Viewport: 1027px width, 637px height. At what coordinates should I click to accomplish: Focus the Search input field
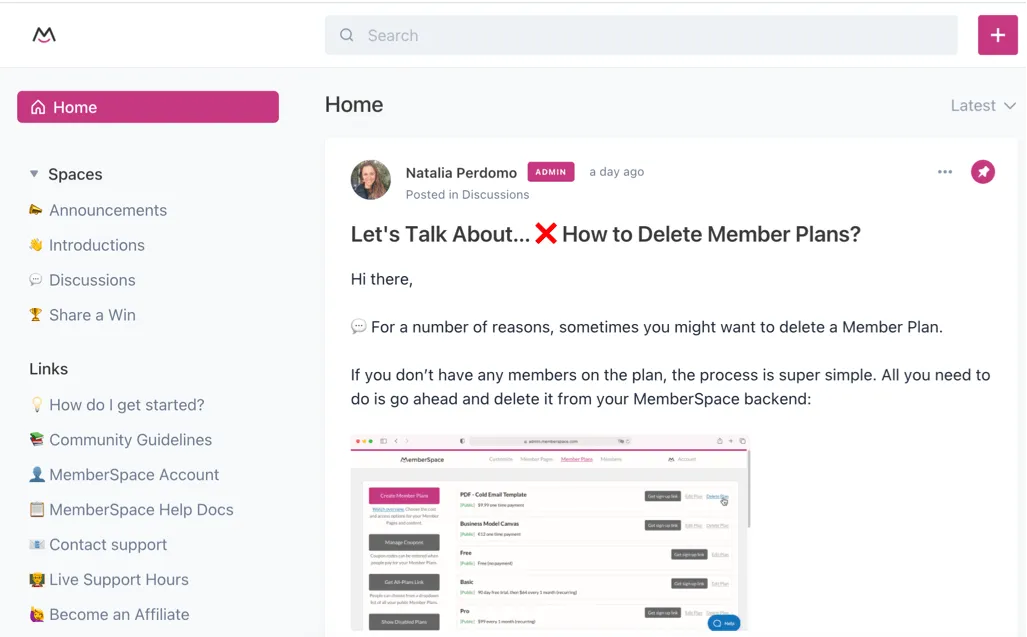(x=641, y=35)
